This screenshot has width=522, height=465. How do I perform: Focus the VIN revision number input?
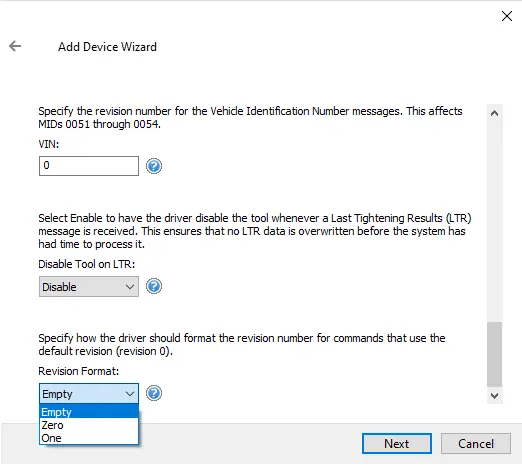pos(89,166)
